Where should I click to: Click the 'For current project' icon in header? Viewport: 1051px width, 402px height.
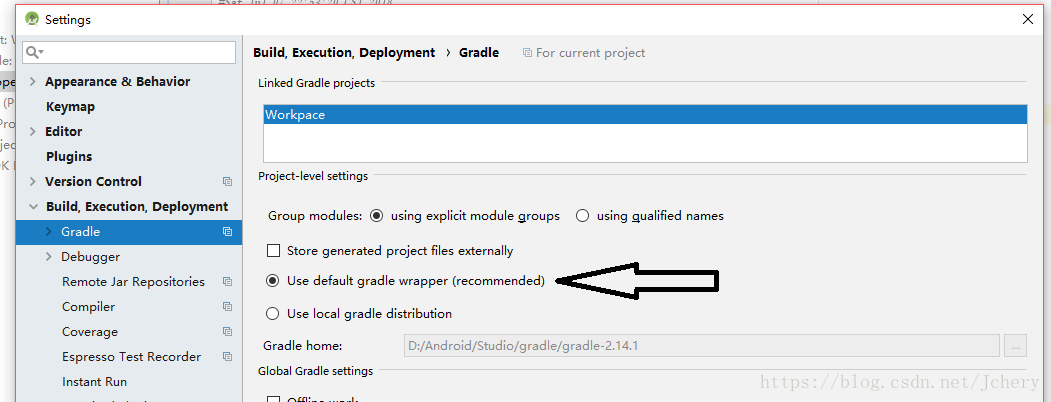pyautogui.click(x=528, y=53)
